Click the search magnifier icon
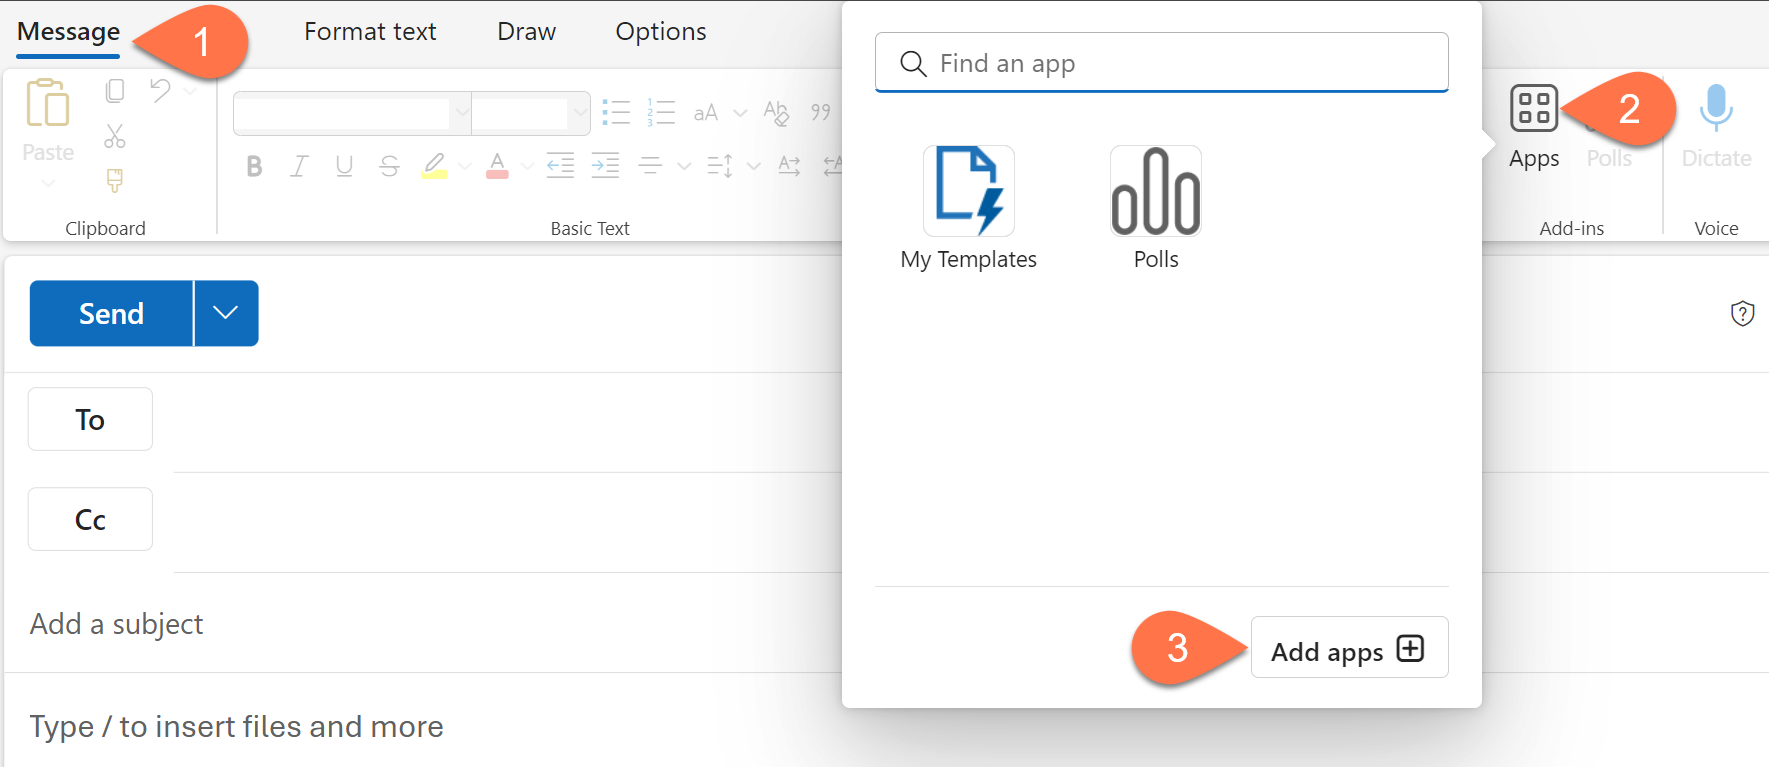1769x767 pixels. click(913, 64)
